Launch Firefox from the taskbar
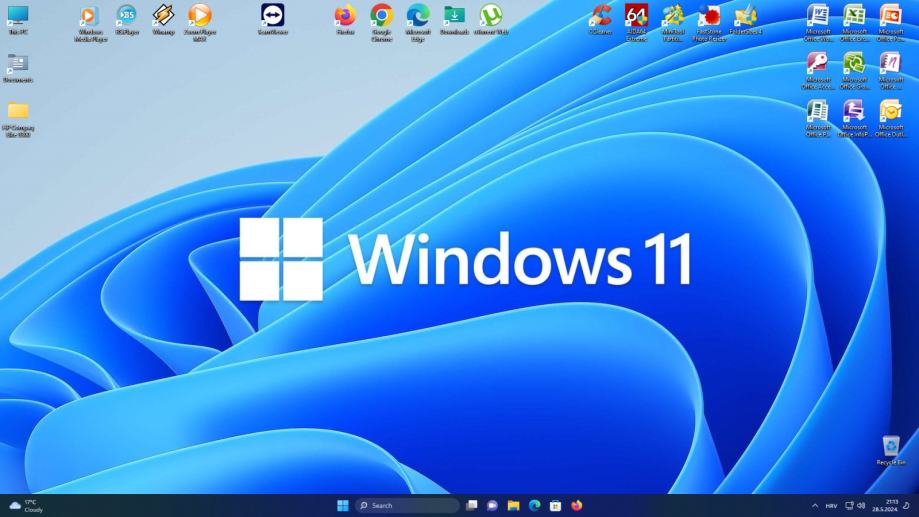The height and width of the screenshot is (517, 919). (x=577, y=505)
